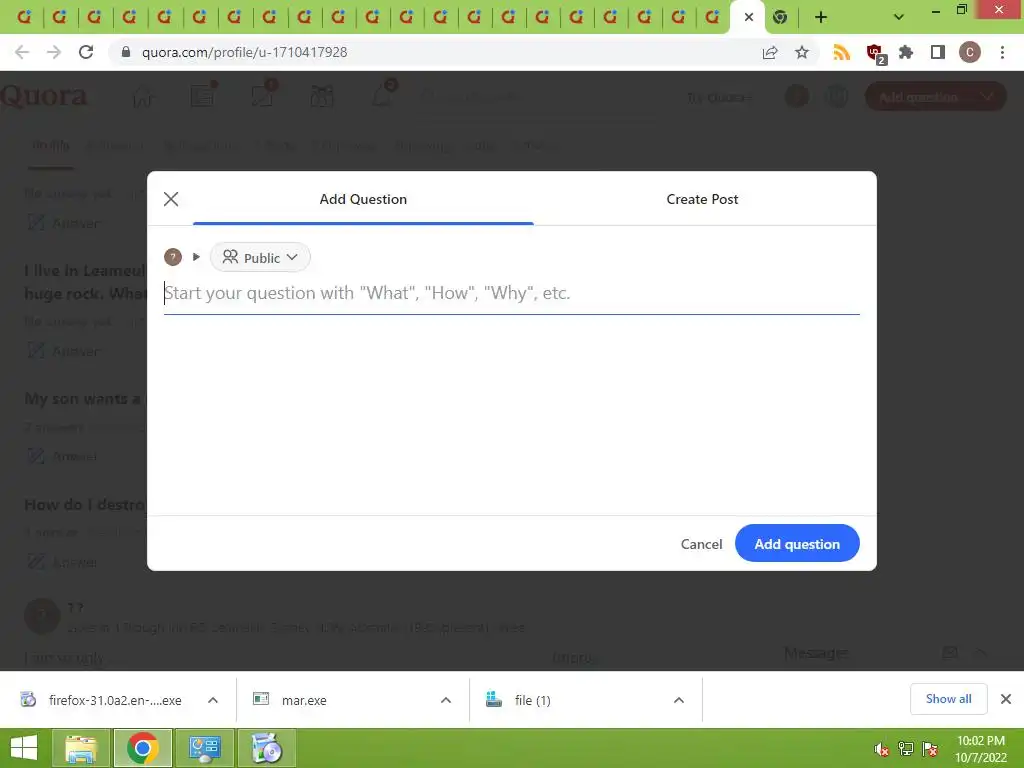Close the active browser tab

click(x=749, y=17)
